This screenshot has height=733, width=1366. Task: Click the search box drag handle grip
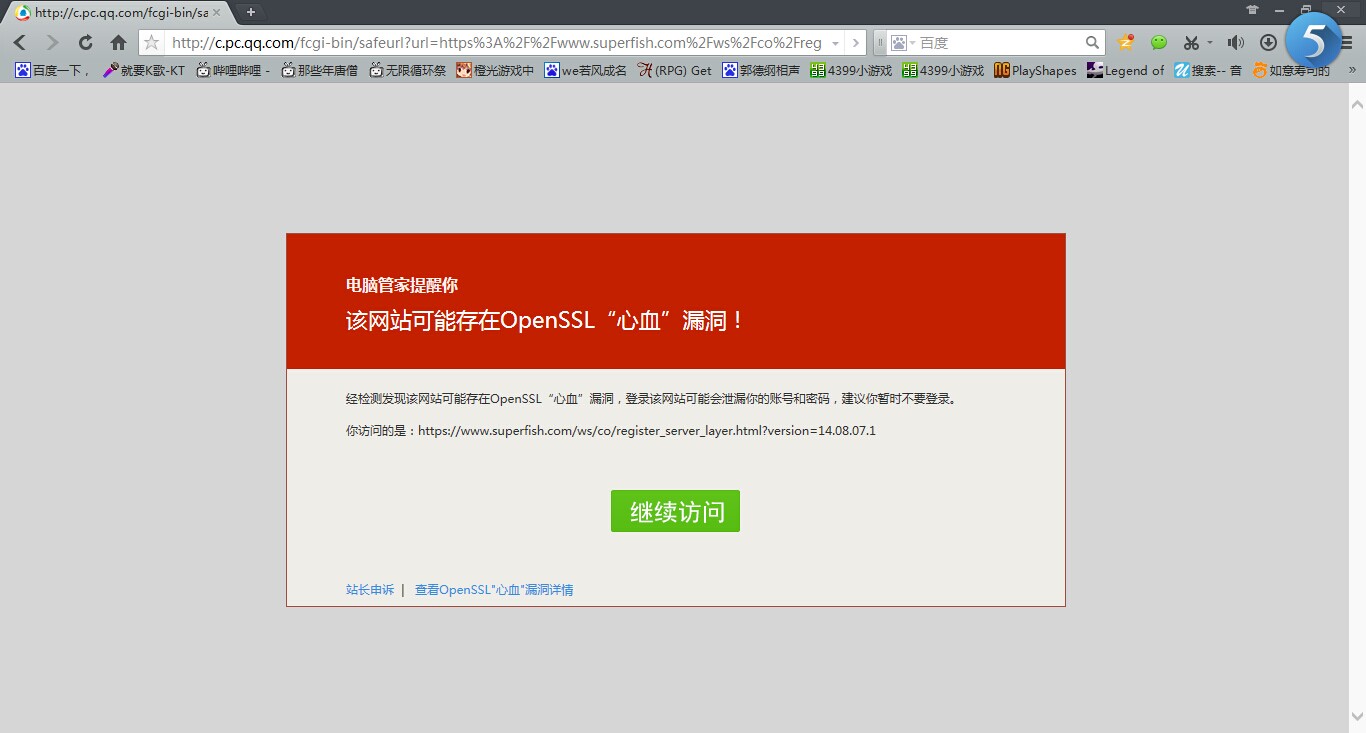click(880, 43)
